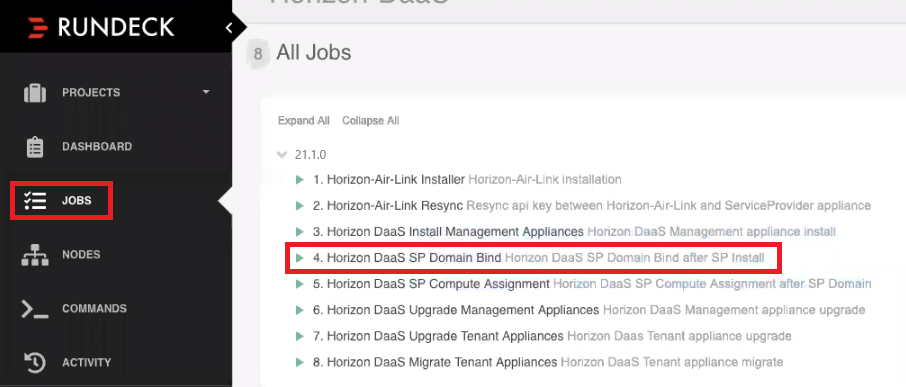Screen dimensions: 906x387
Task: Open Activity in the sidebar
Action: click(x=87, y=363)
